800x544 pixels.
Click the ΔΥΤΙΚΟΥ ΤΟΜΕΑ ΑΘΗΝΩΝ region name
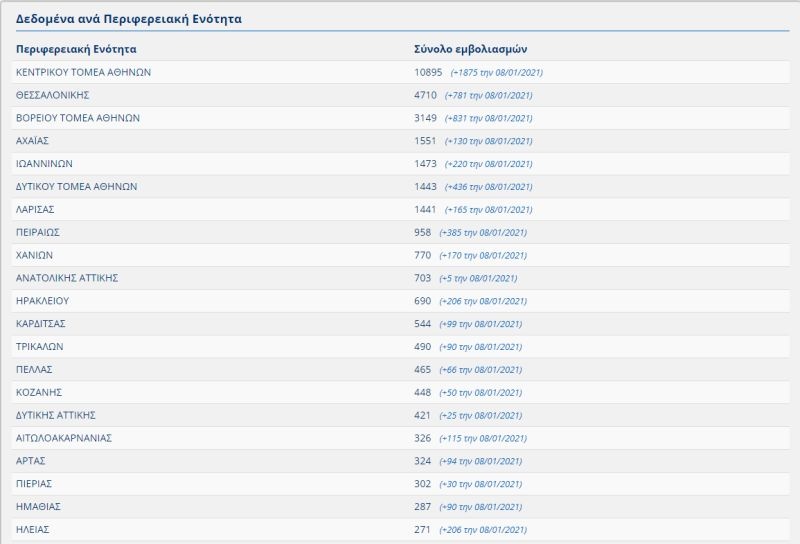pos(76,187)
